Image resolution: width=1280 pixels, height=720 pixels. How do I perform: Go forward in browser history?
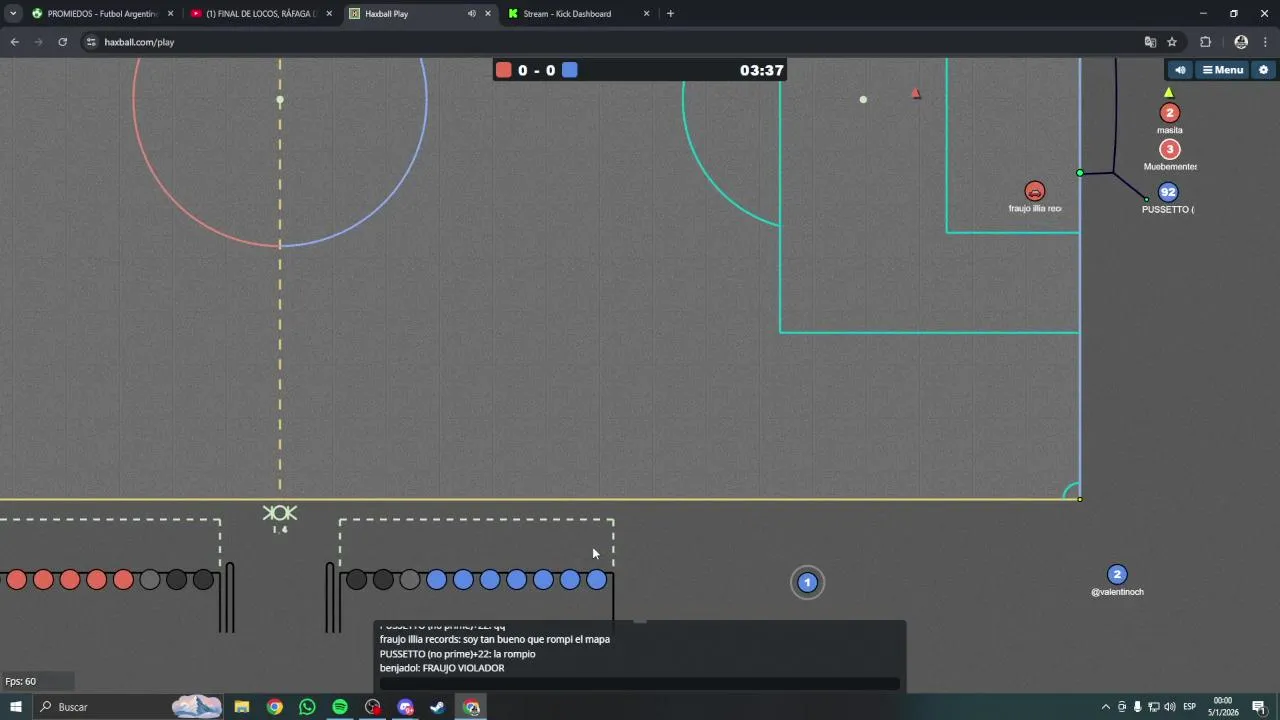point(38,42)
